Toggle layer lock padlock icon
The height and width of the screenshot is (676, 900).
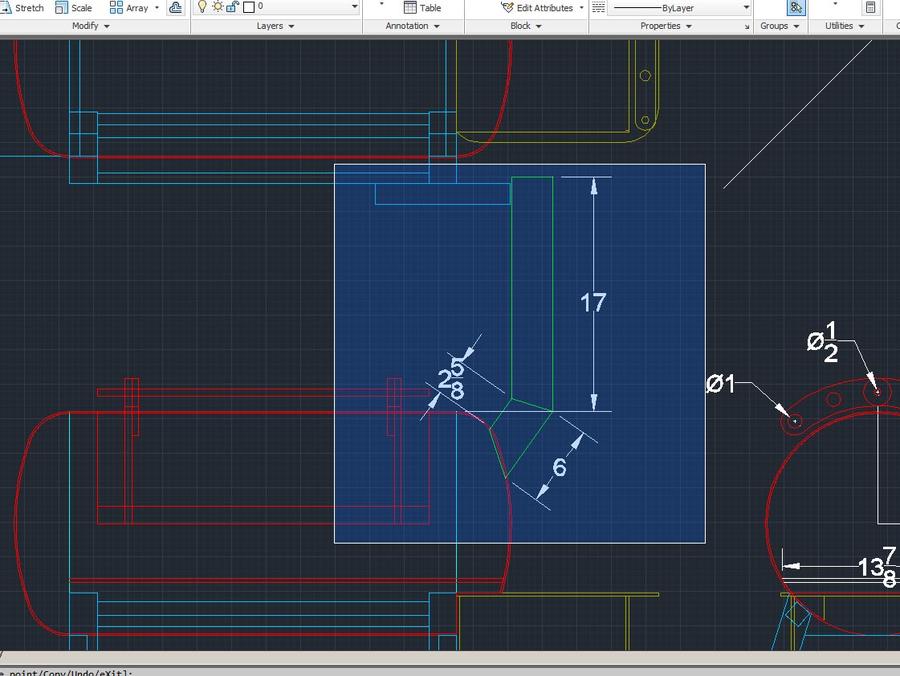pyautogui.click(x=232, y=6)
